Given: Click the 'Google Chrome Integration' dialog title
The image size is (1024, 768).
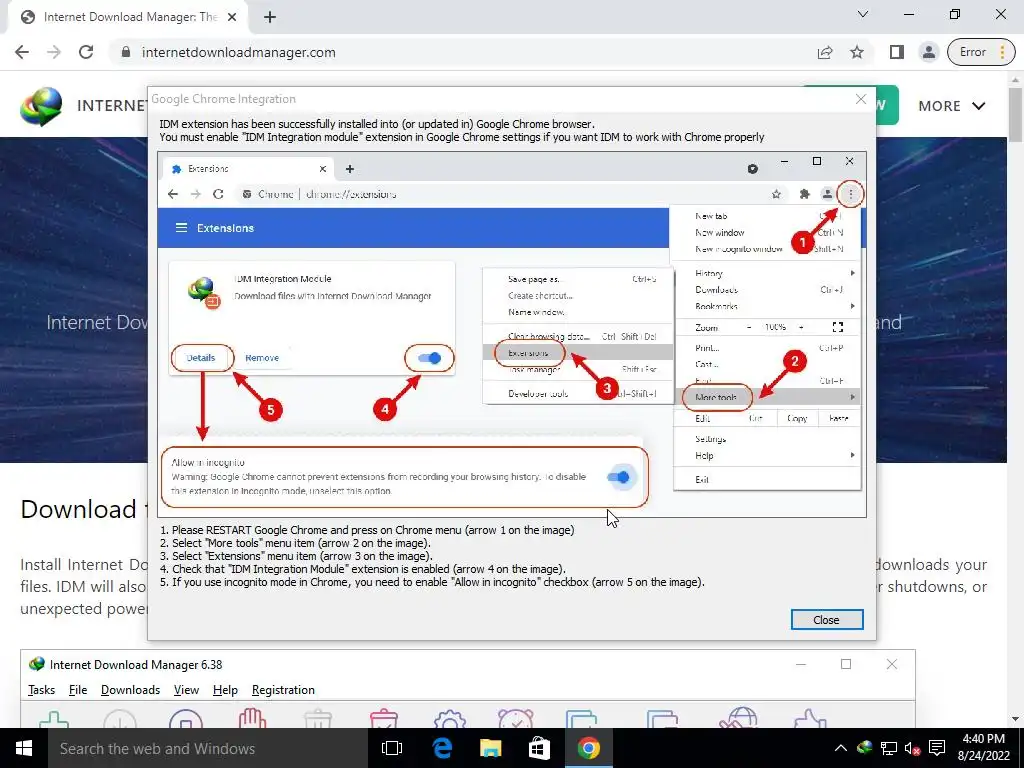Looking at the screenshot, I should click(x=223, y=99).
